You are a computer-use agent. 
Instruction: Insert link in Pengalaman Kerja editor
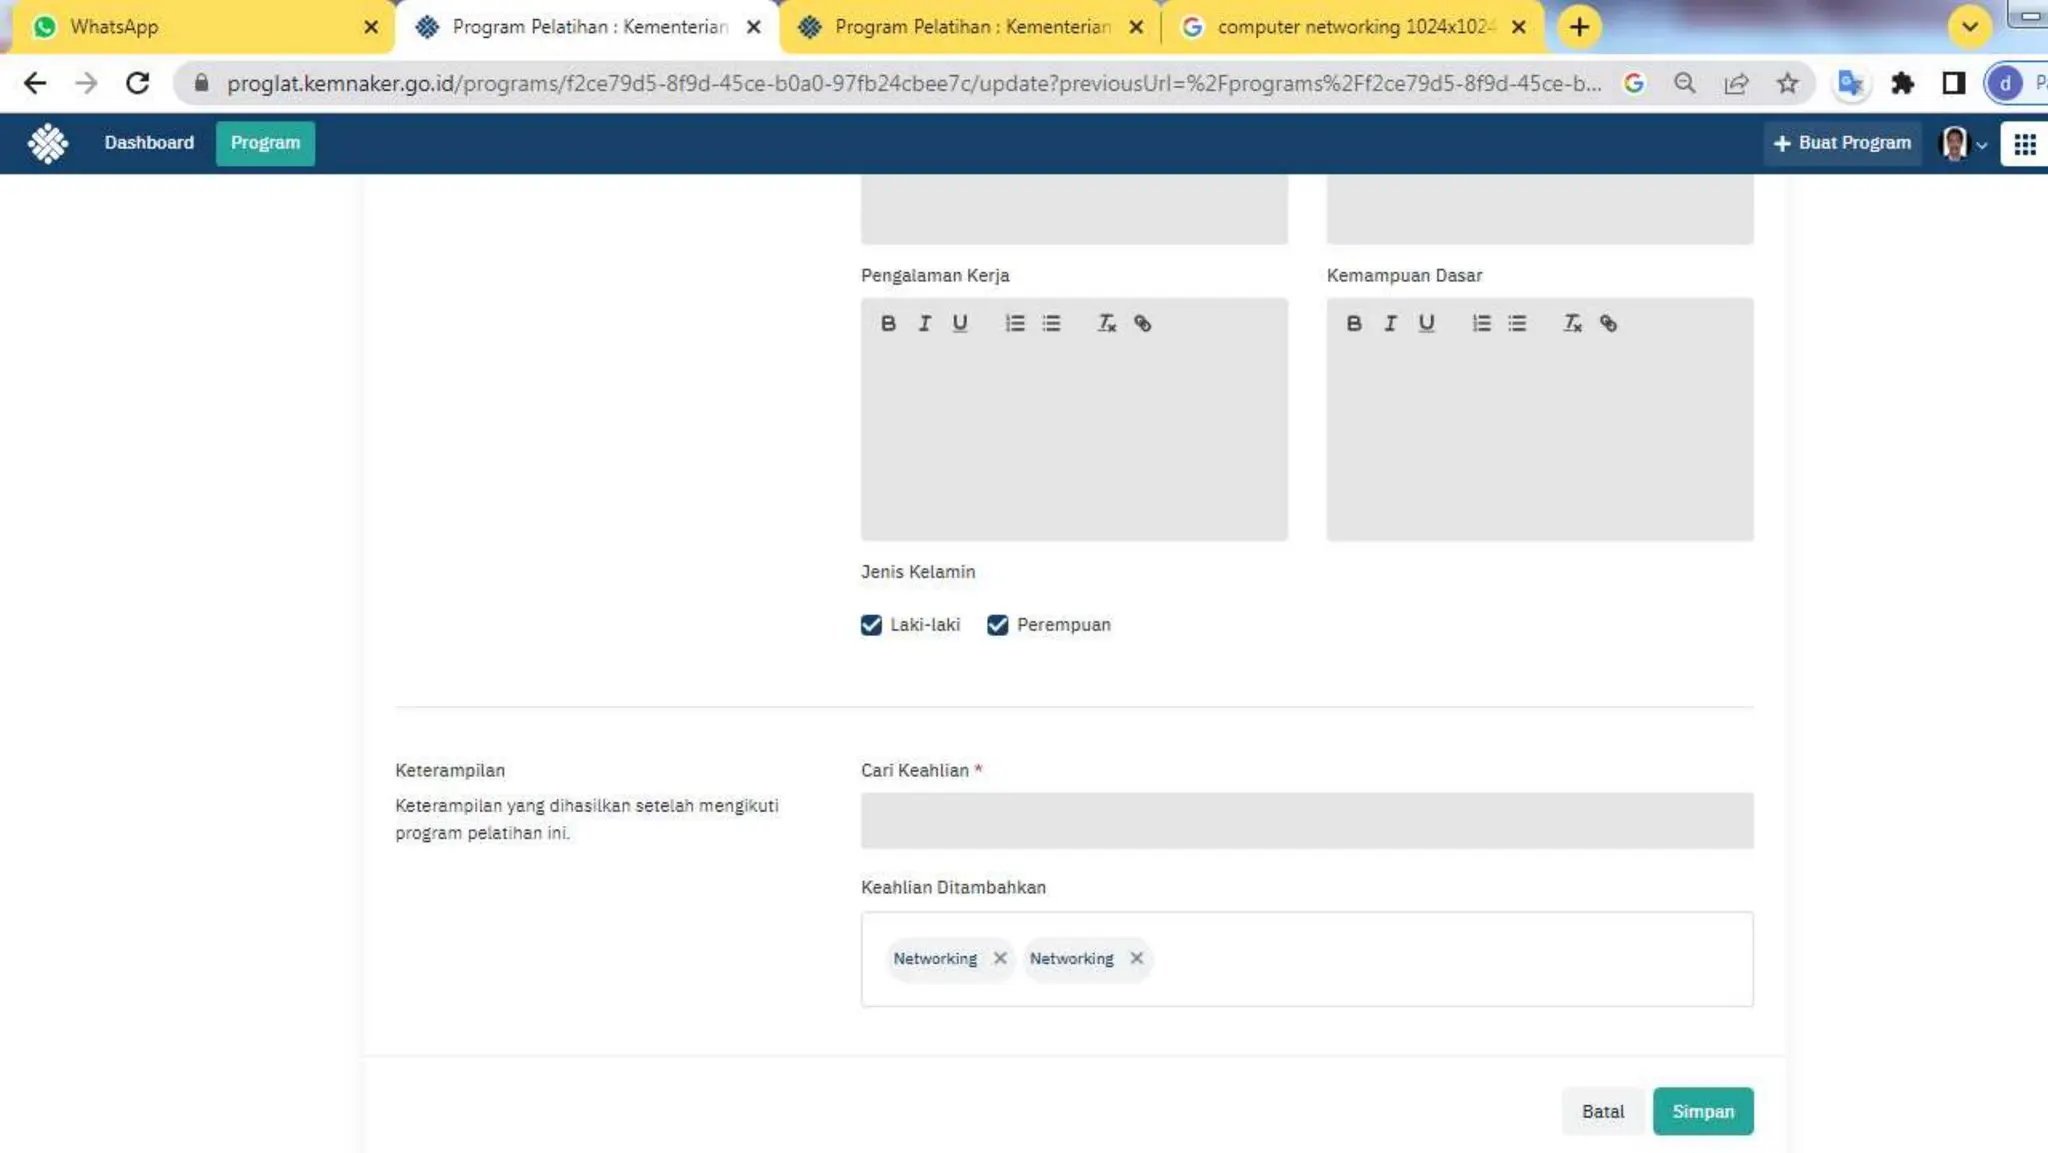point(1142,323)
